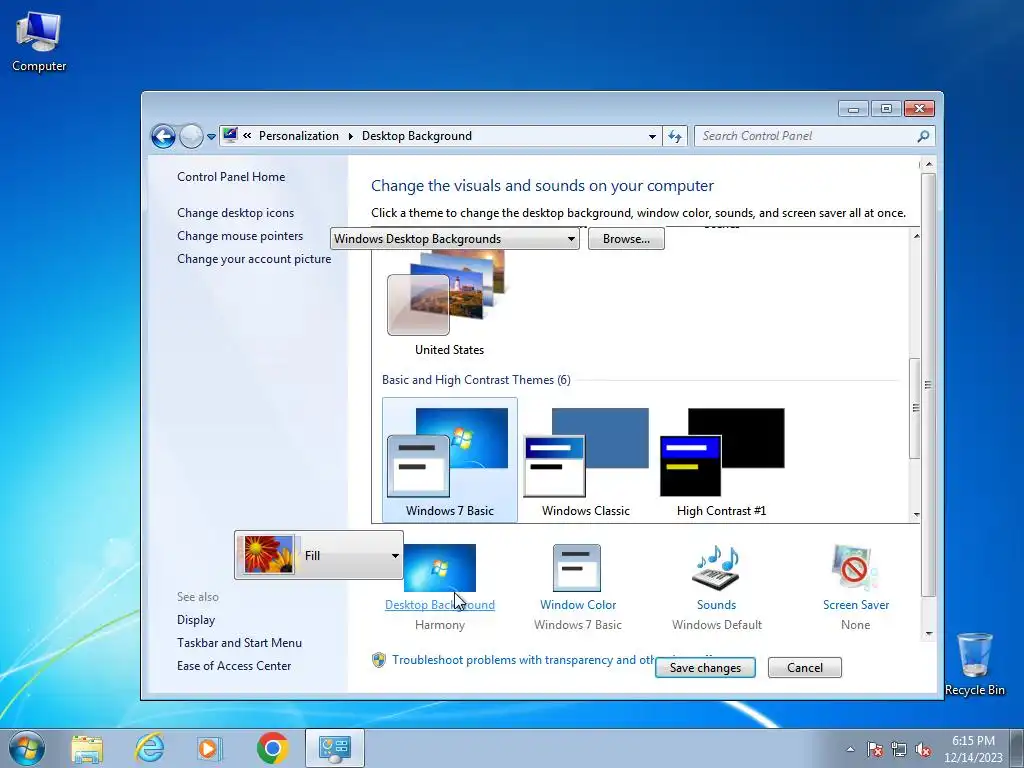The height and width of the screenshot is (768, 1024).
Task: Click the Save changes button
Action: click(x=705, y=667)
